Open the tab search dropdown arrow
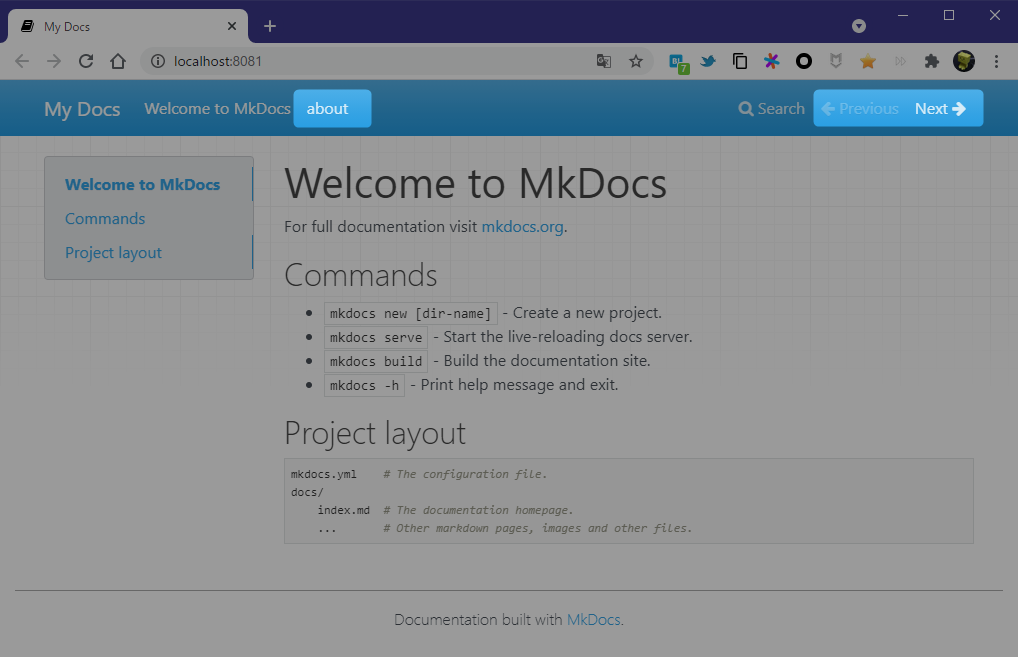Image resolution: width=1018 pixels, height=657 pixels. pyautogui.click(x=858, y=26)
